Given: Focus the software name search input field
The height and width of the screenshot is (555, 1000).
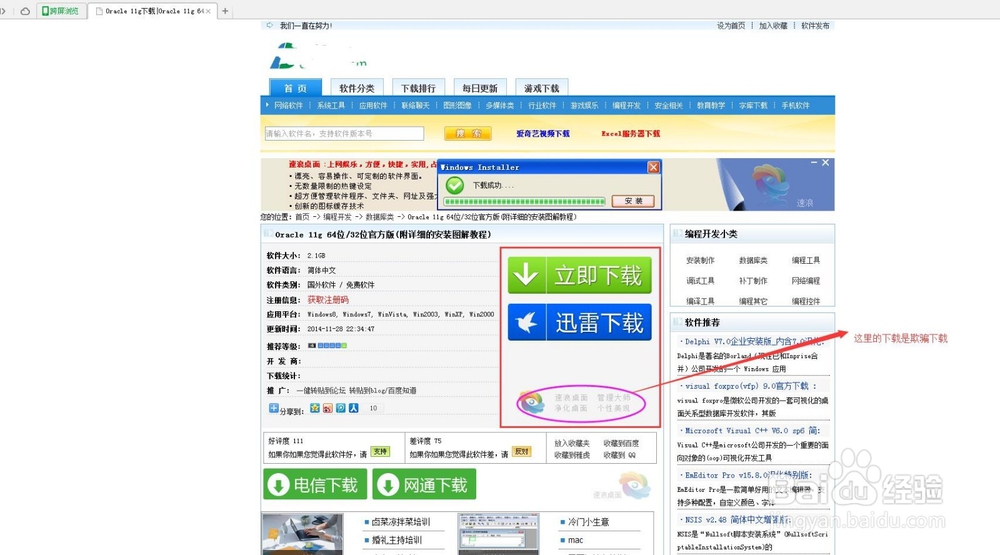Looking at the screenshot, I should (x=344, y=133).
